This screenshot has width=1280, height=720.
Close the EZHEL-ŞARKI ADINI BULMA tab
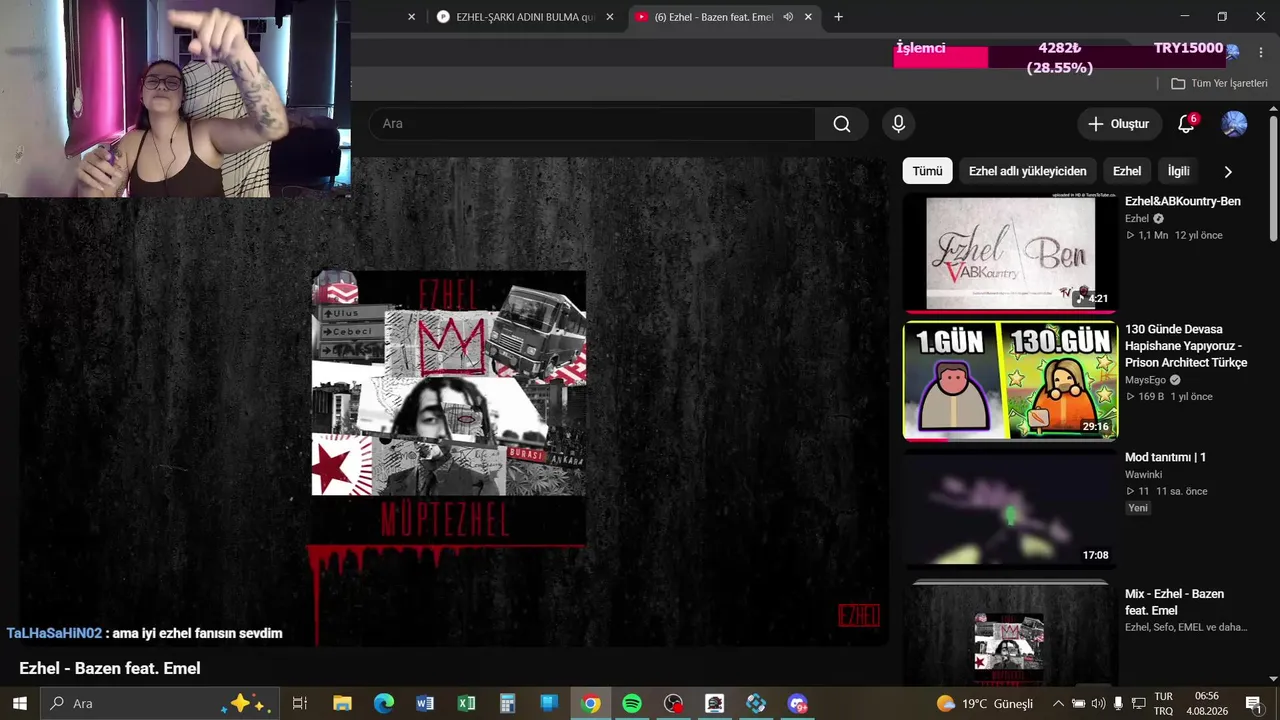[x=610, y=17]
